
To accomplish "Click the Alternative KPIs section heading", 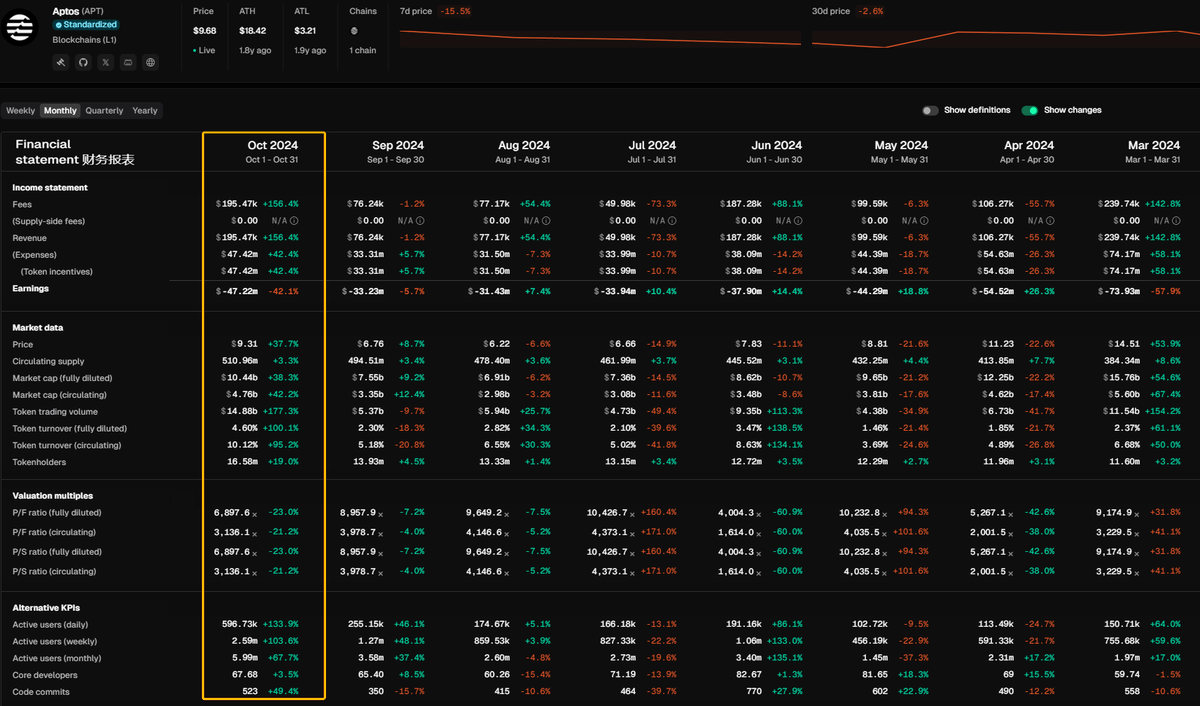I will pyautogui.click(x=48, y=607).
